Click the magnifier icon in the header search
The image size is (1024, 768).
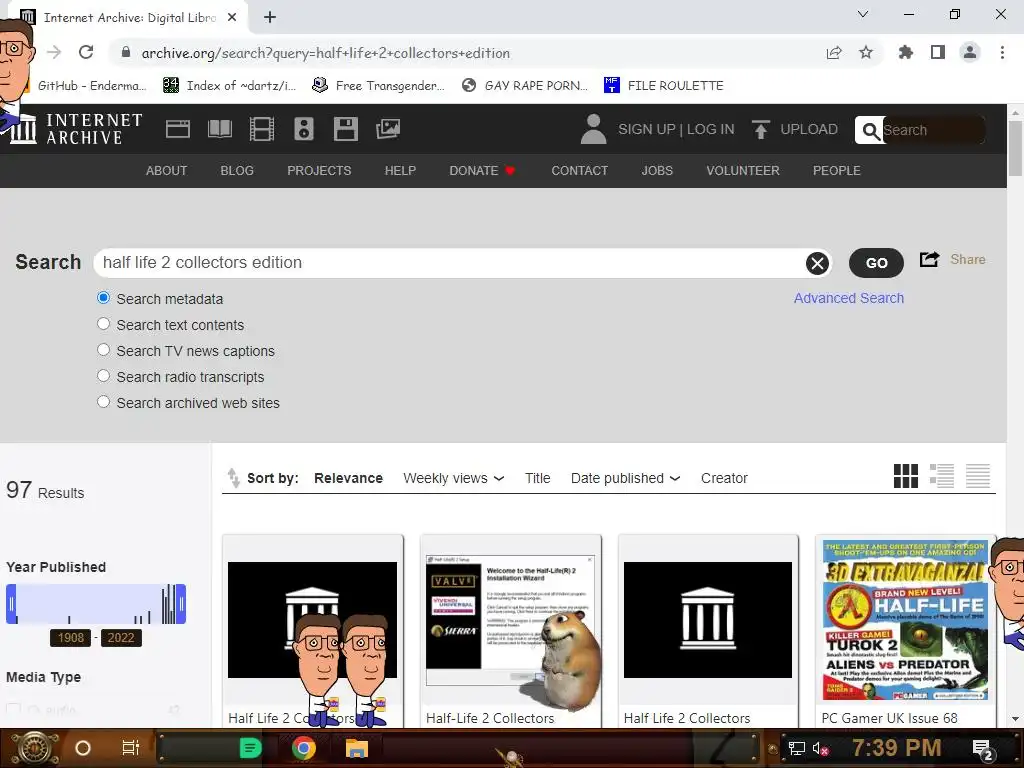[870, 131]
